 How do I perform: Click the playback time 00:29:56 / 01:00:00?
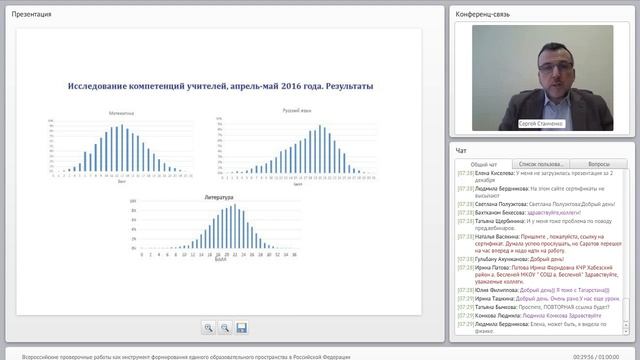coord(596,357)
